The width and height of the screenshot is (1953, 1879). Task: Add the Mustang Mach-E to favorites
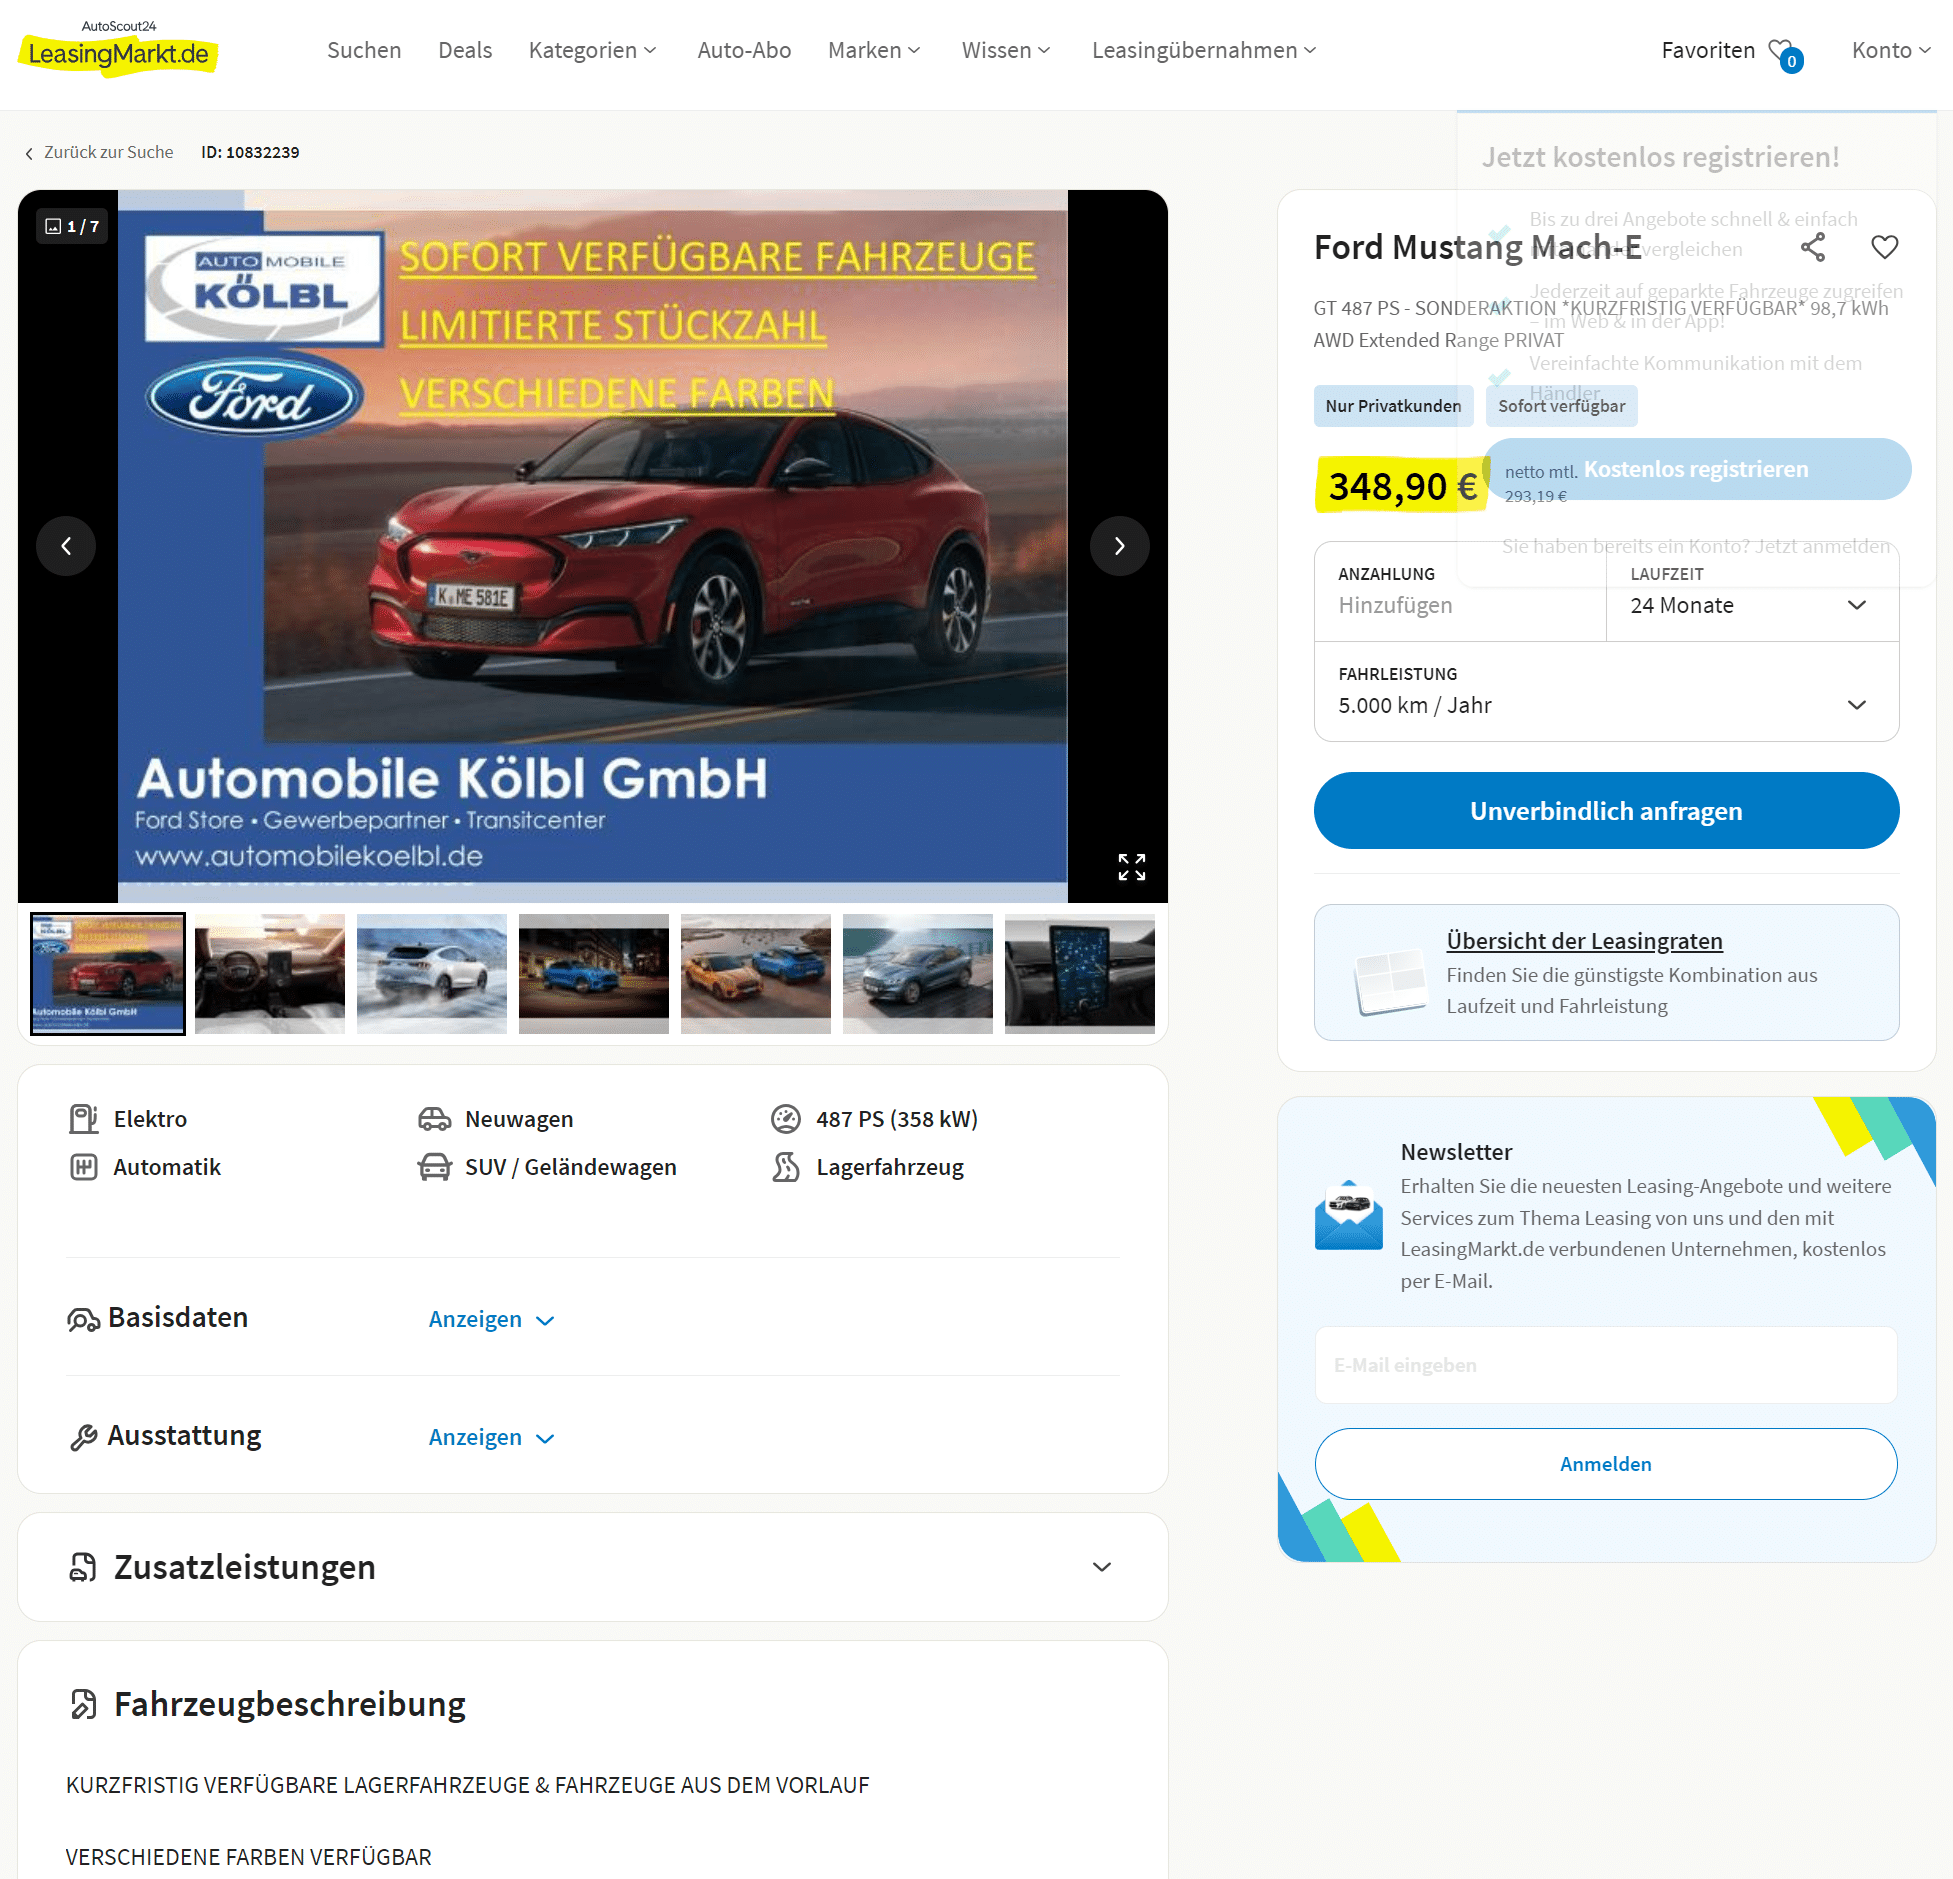pyautogui.click(x=1884, y=247)
